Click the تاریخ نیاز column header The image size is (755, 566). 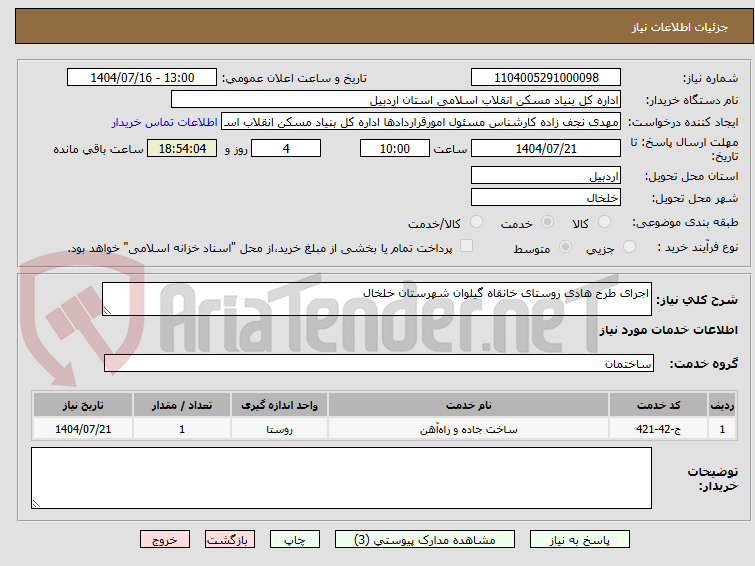pyautogui.click(x=83, y=405)
